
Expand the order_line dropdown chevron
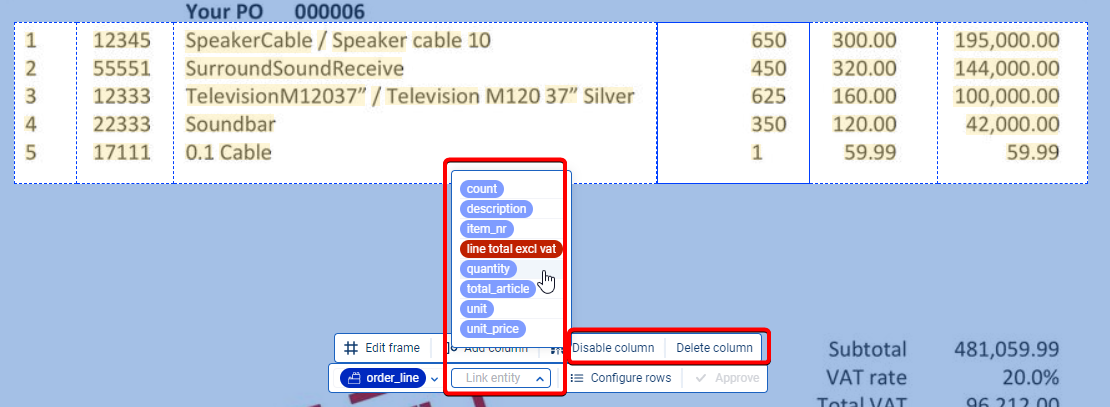435,379
